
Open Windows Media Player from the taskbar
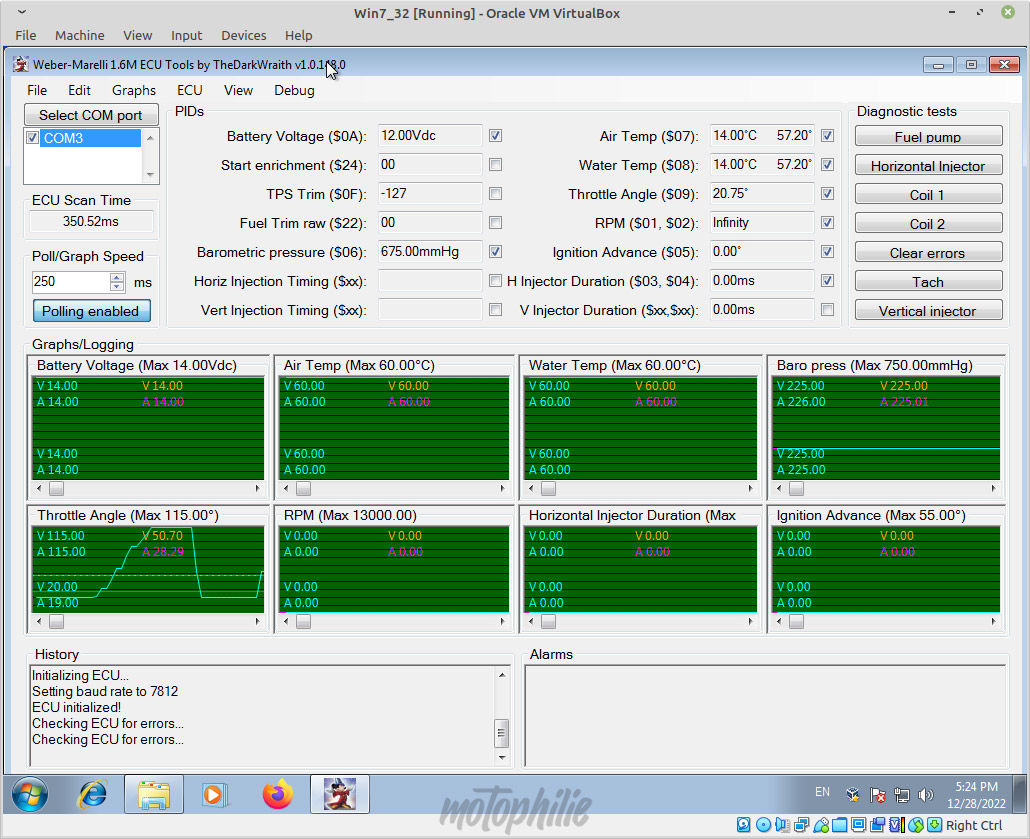click(x=214, y=794)
